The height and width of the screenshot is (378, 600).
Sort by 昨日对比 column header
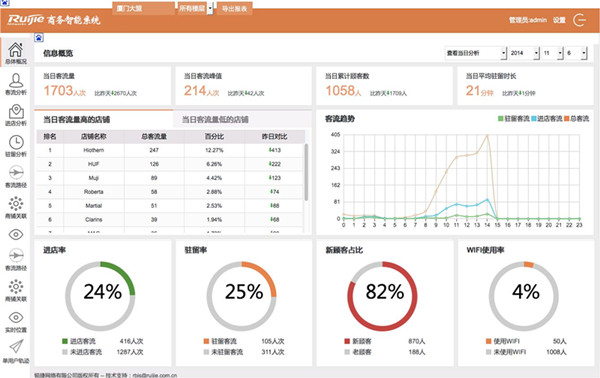click(x=274, y=136)
